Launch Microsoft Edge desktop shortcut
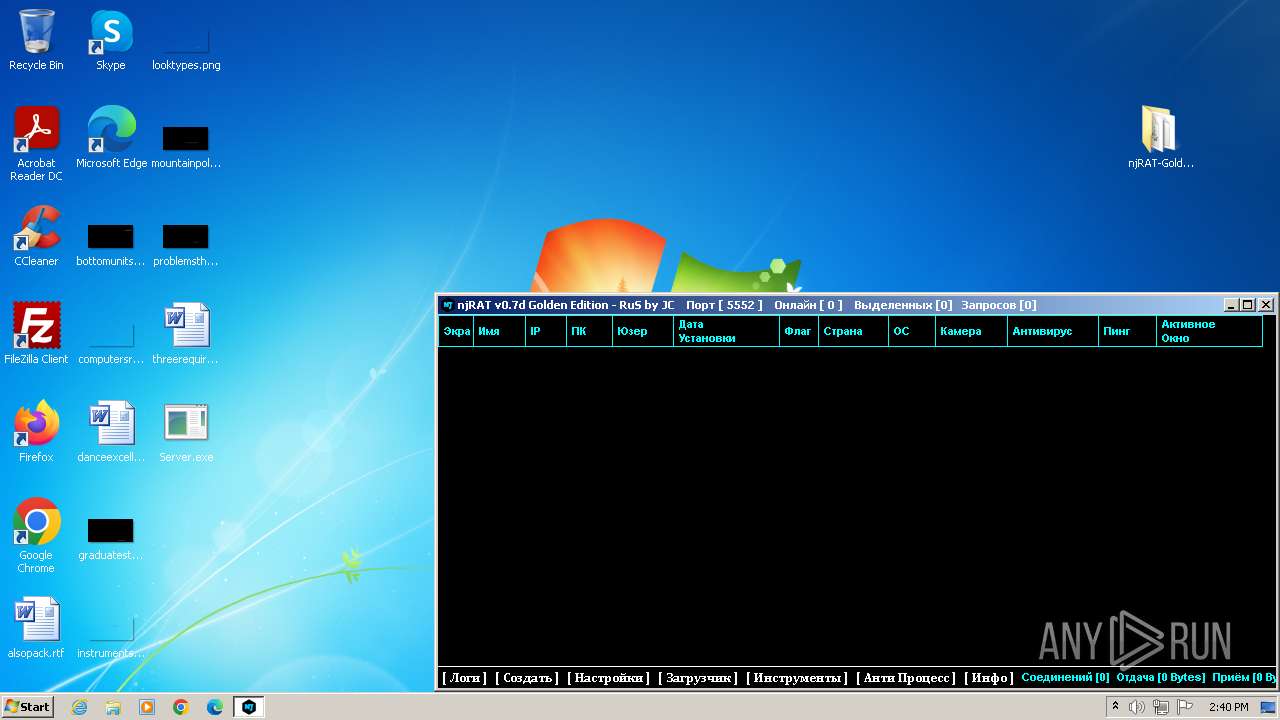 (x=111, y=138)
